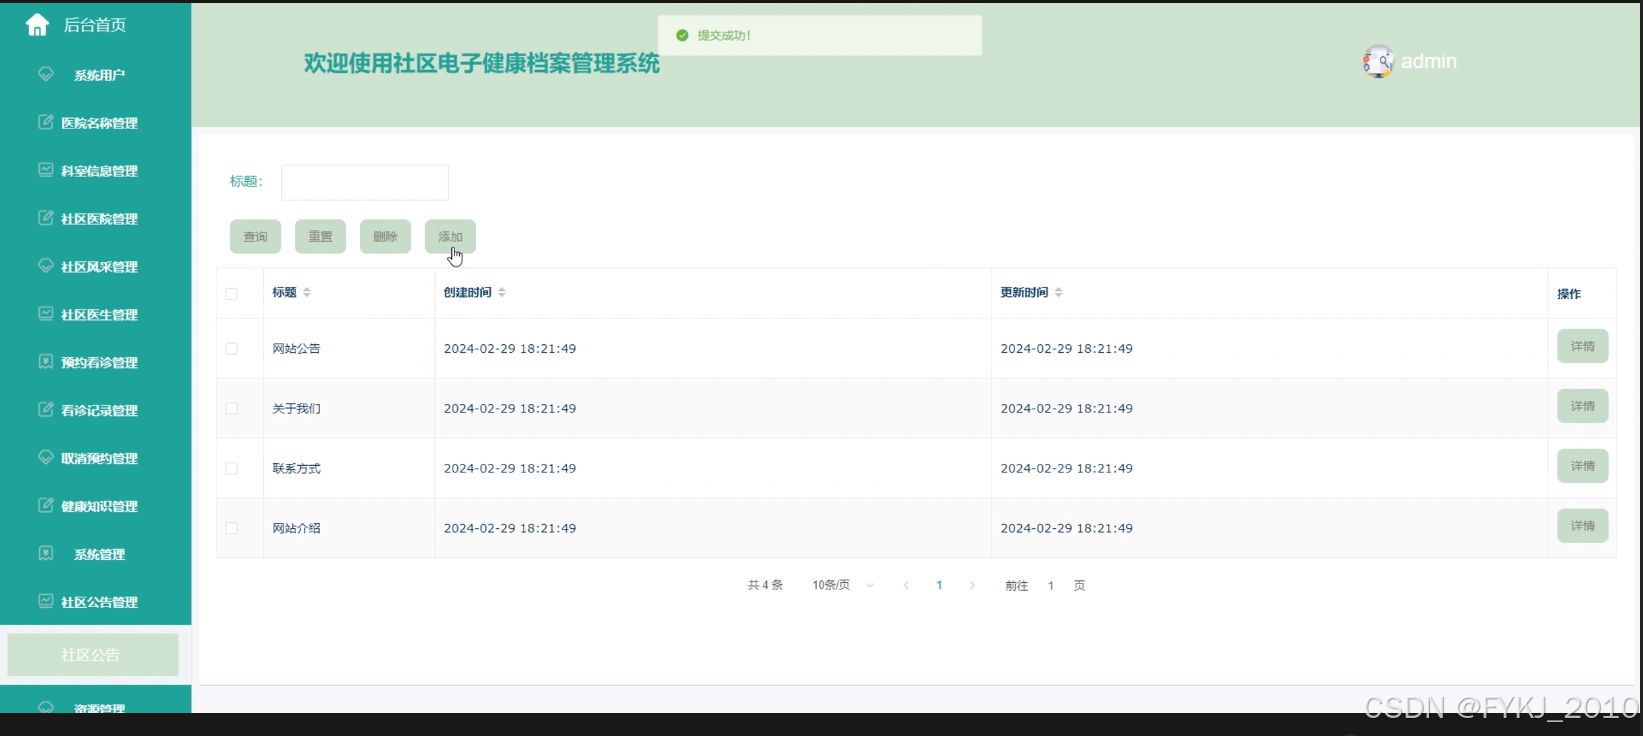1643x736 pixels.
Task: Go to previous page arrow
Action: click(x=906, y=585)
